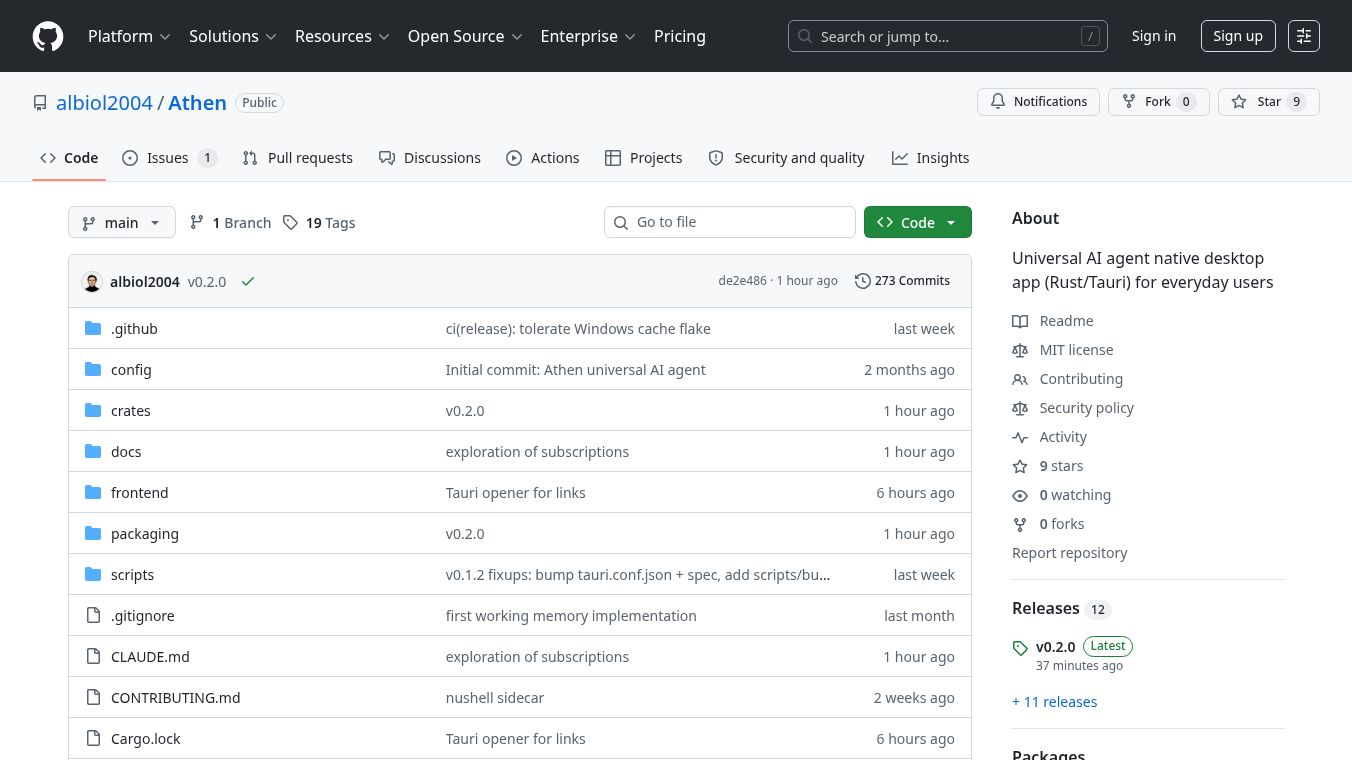Open the green Code dropdown button
The height and width of the screenshot is (760, 1352).
[x=918, y=222]
